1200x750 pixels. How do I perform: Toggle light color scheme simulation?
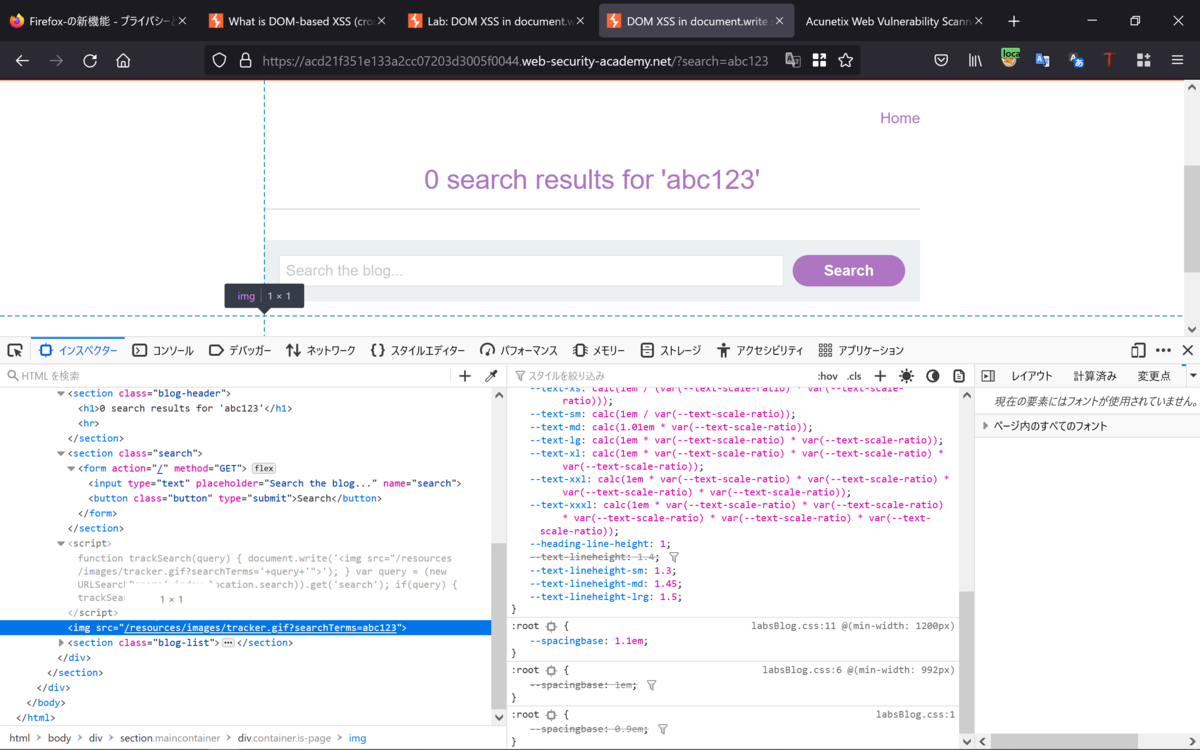coord(906,376)
